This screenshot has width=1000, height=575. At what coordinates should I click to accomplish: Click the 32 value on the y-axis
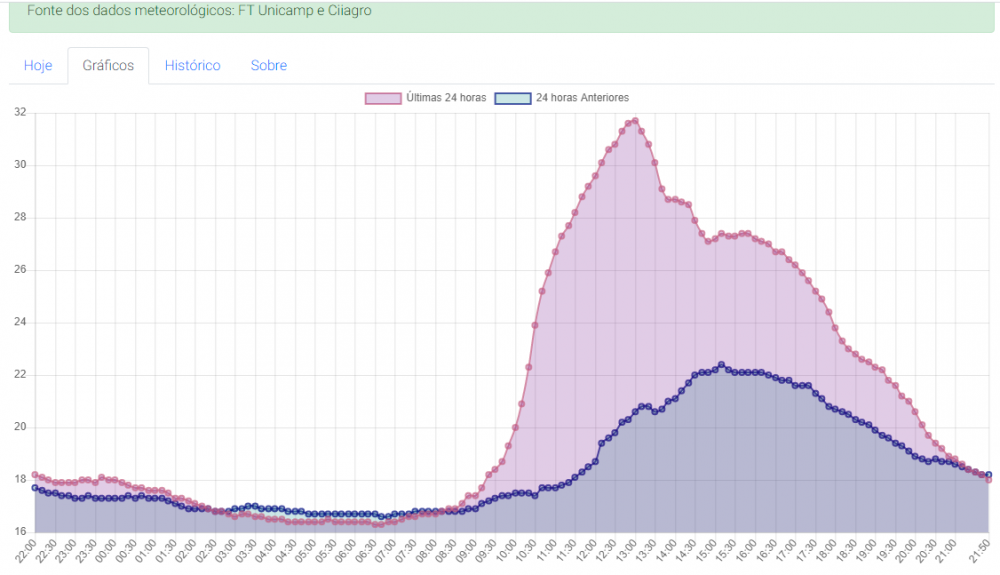click(x=20, y=112)
